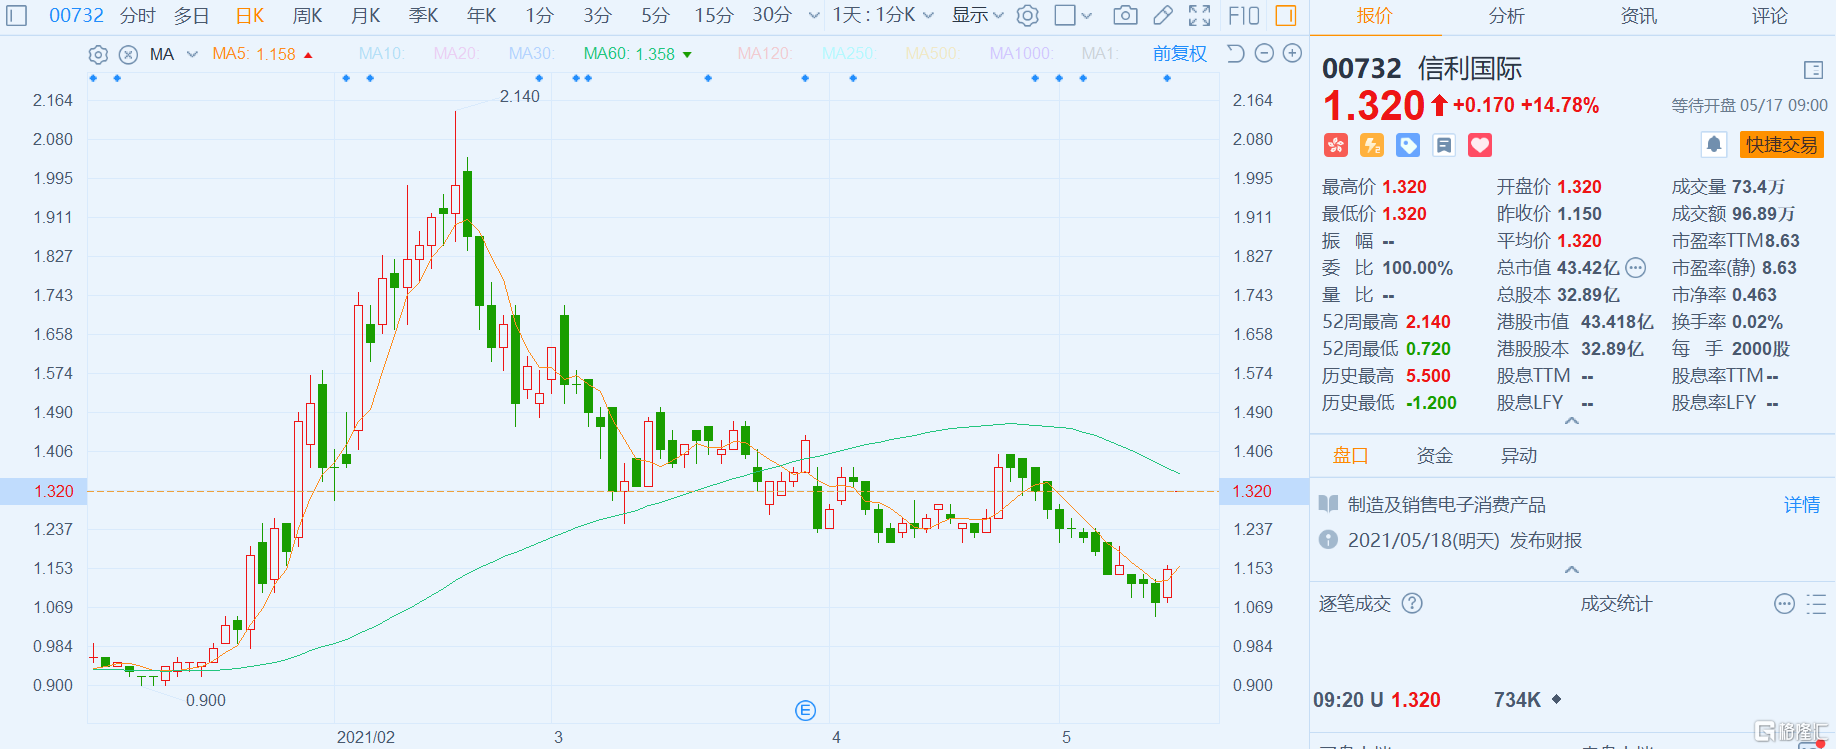Open the 资讯 news tab

(1638, 16)
